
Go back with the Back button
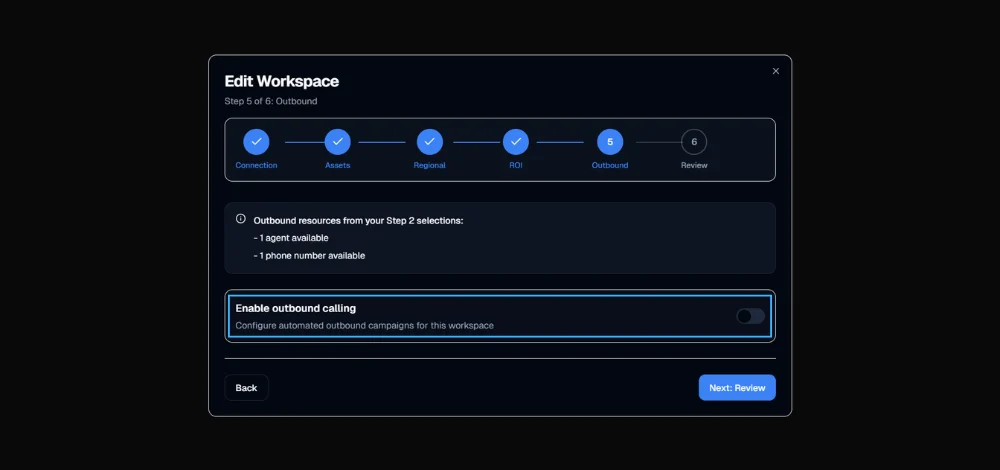coord(246,388)
